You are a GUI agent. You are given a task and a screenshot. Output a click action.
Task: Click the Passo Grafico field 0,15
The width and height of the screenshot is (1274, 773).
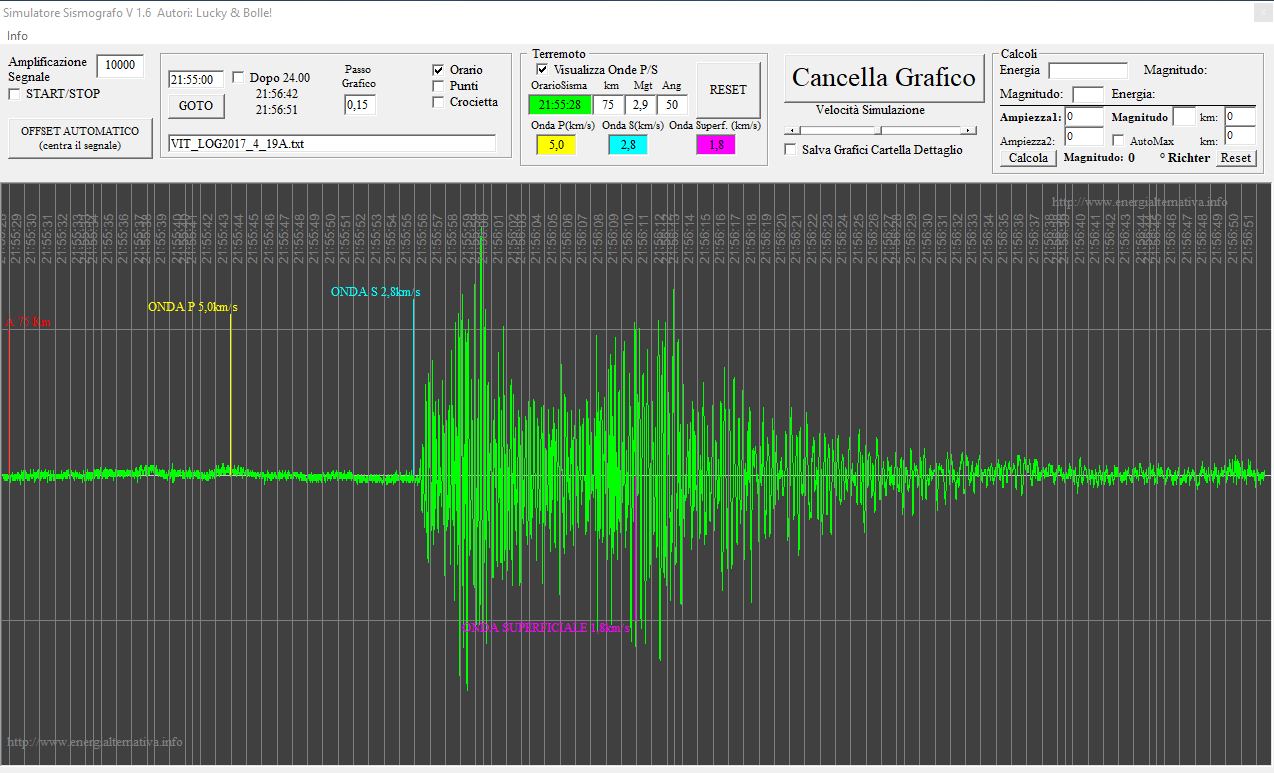pos(360,105)
